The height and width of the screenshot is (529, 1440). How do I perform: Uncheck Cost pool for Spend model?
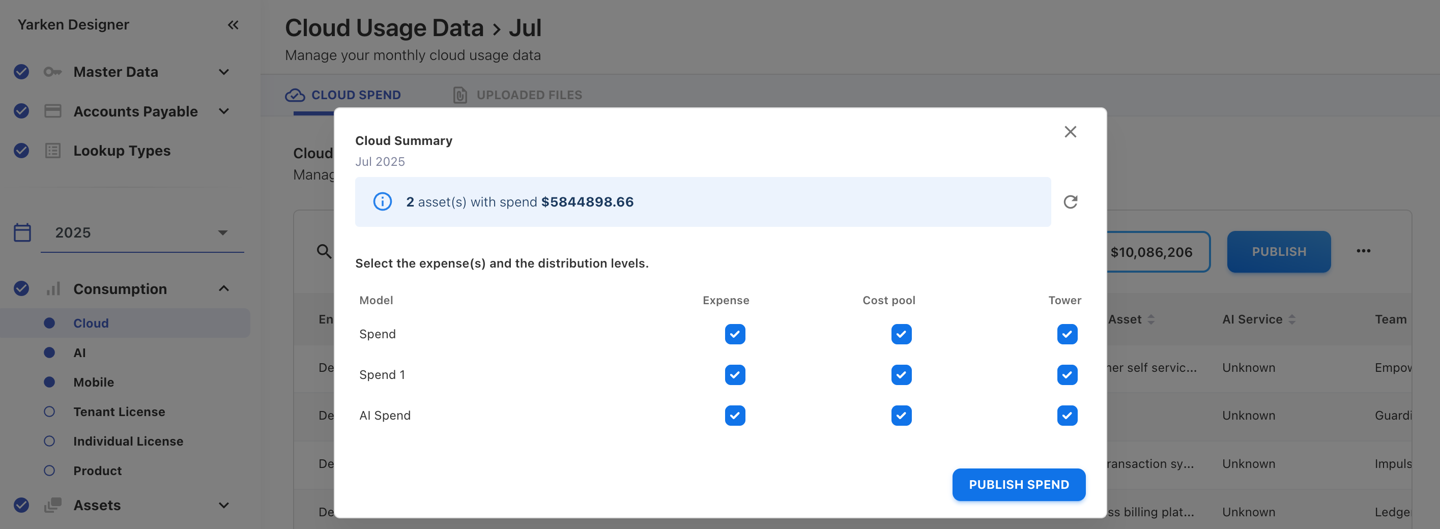coord(901,334)
